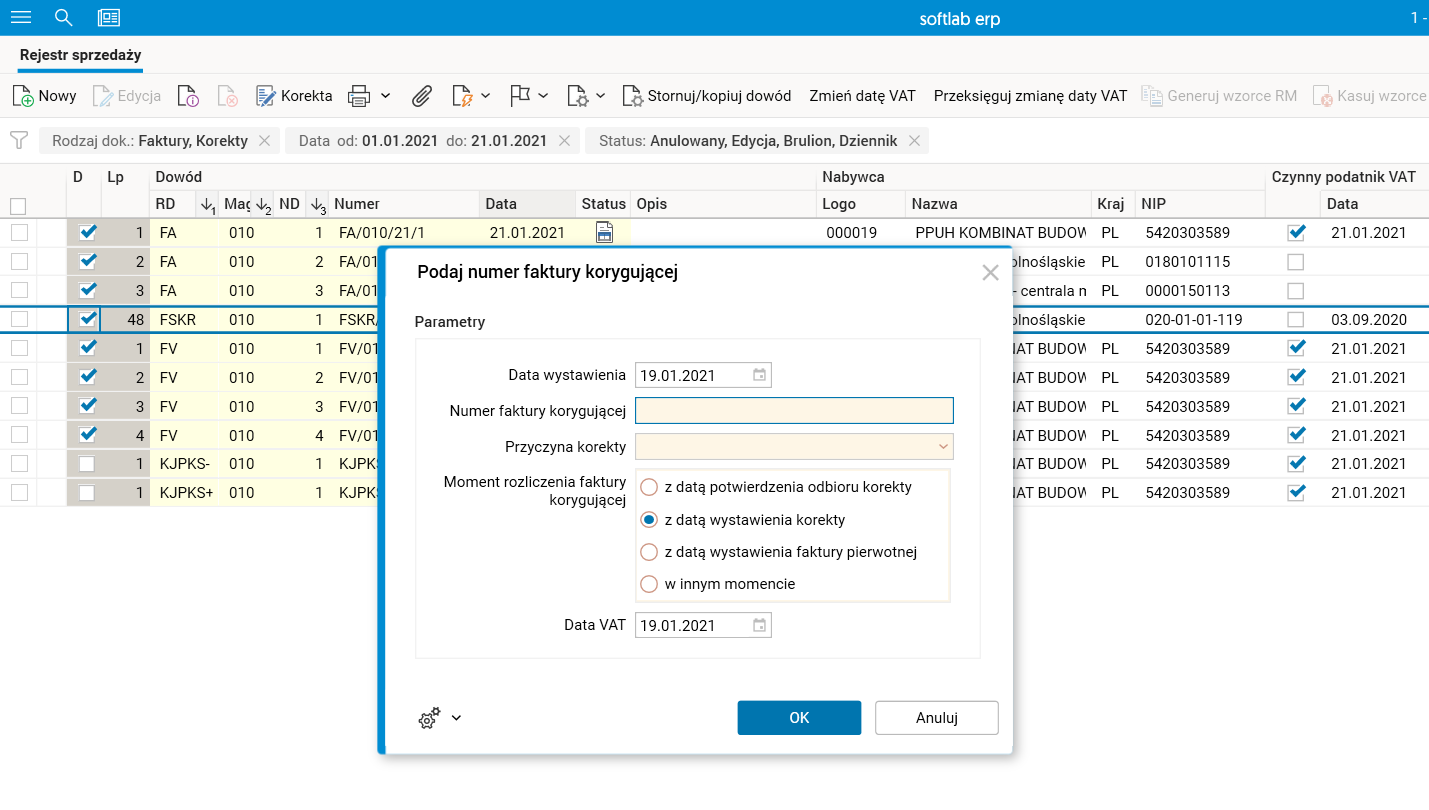The height and width of the screenshot is (810, 1429).
Task: Click the search magnifier icon
Action: tap(64, 18)
